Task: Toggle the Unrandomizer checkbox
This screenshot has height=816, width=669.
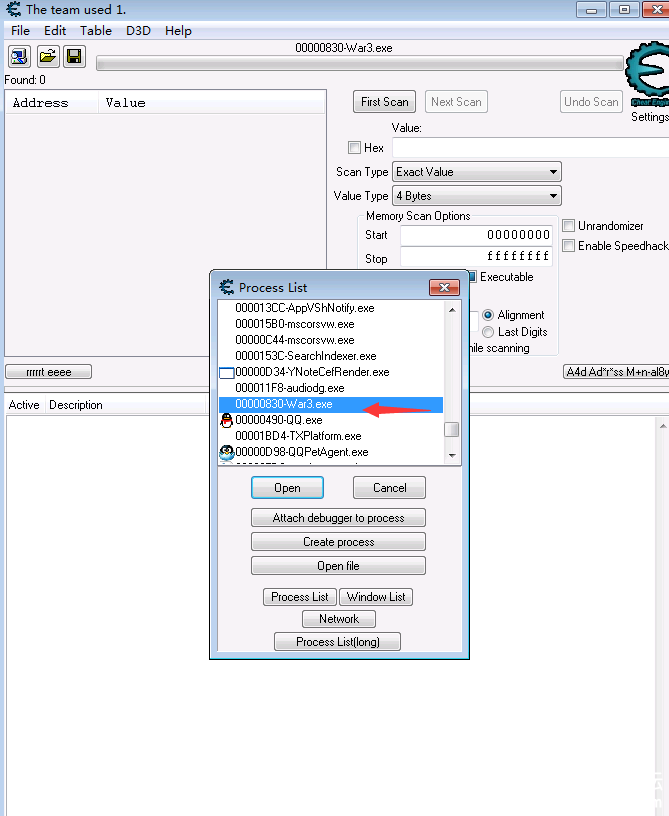Action: point(569,226)
